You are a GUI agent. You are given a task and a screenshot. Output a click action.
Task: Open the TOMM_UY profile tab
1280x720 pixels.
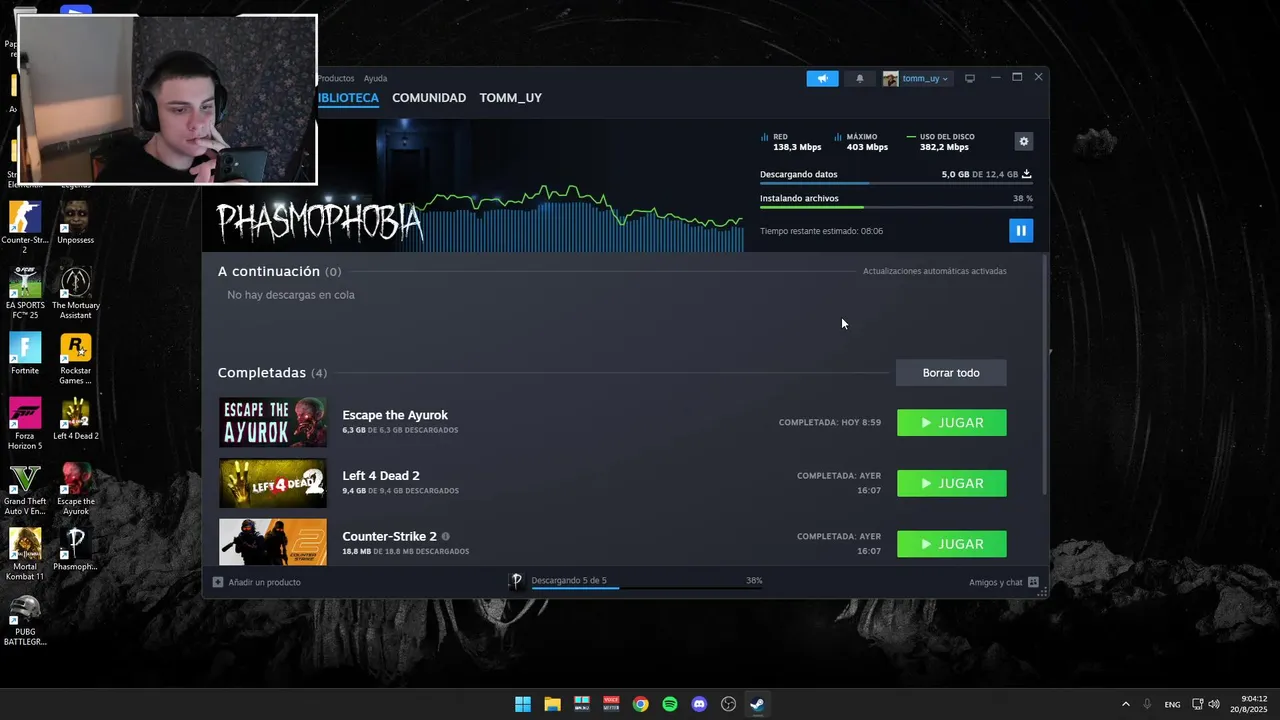pyautogui.click(x=510, y=98)
